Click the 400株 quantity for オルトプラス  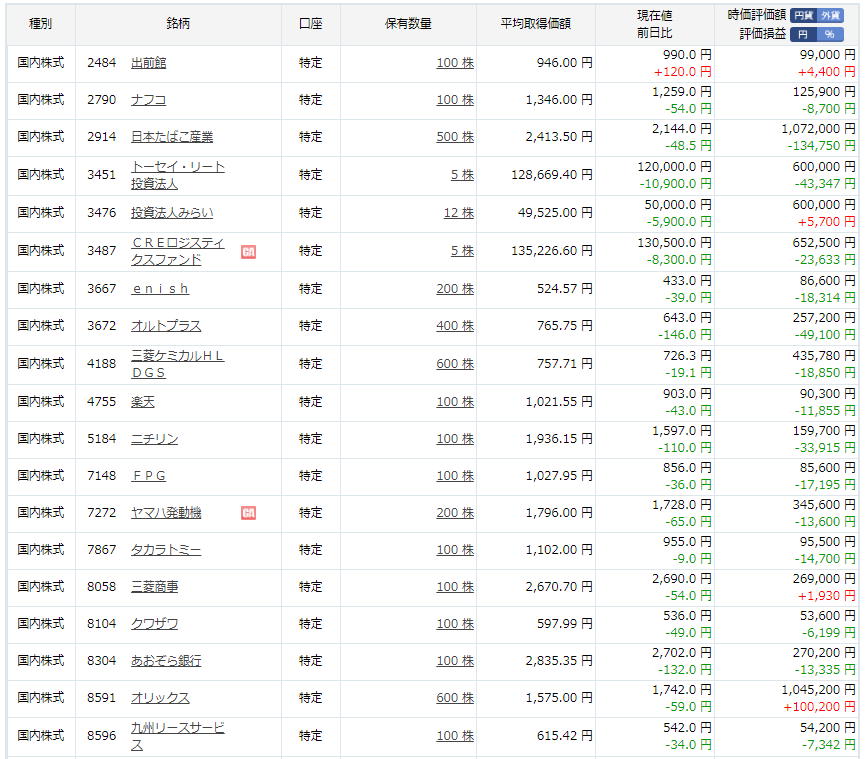pyautogui.click(x=455, y=326)
